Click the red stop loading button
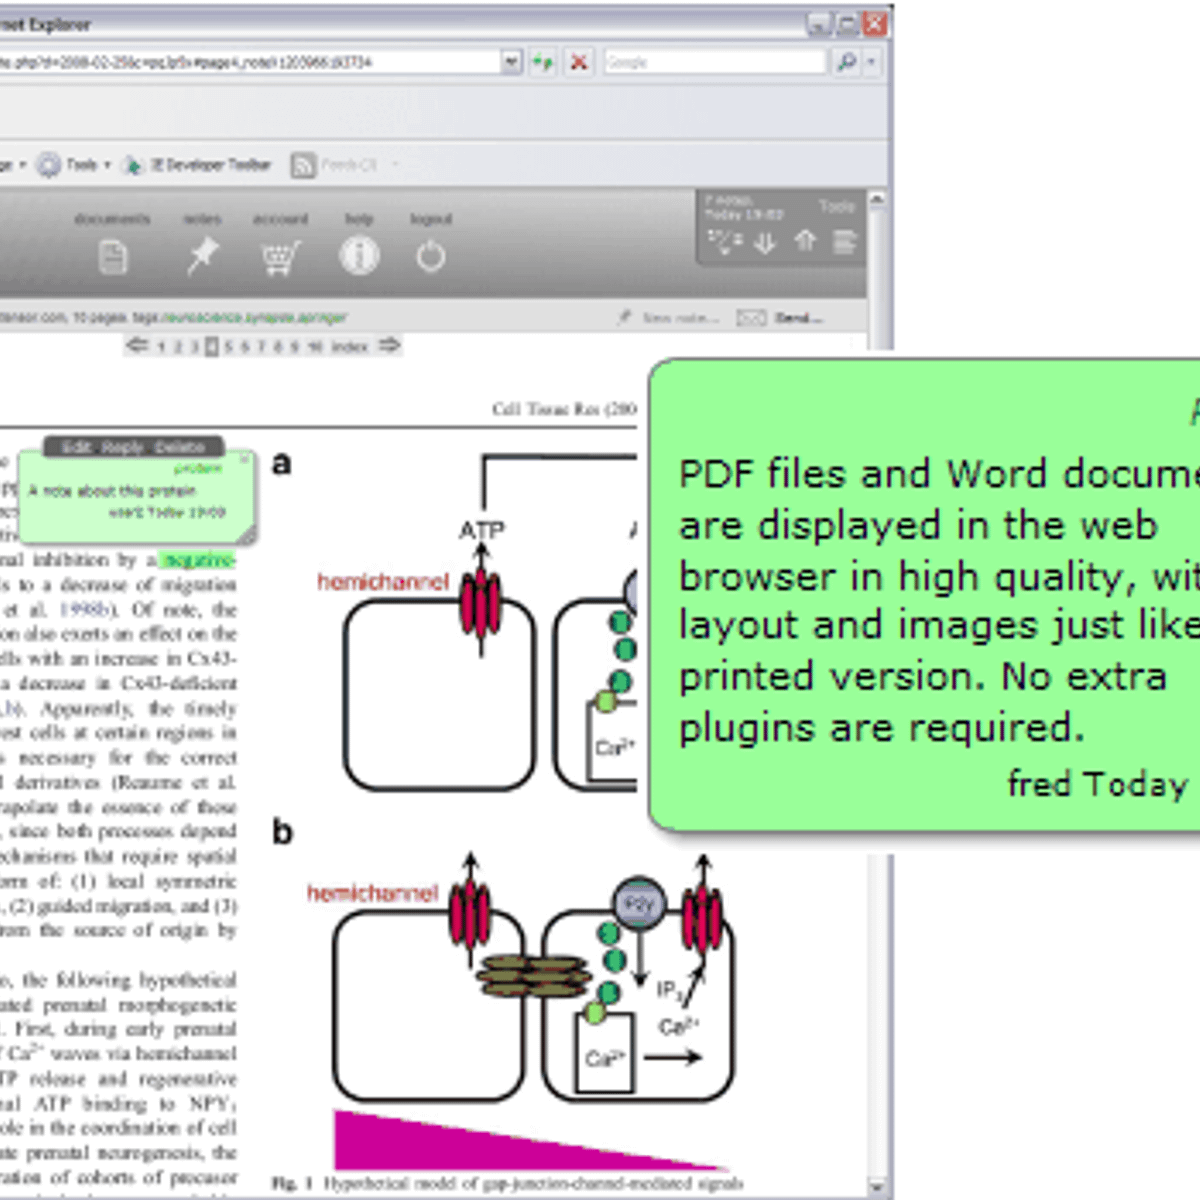 coord(579,62)
